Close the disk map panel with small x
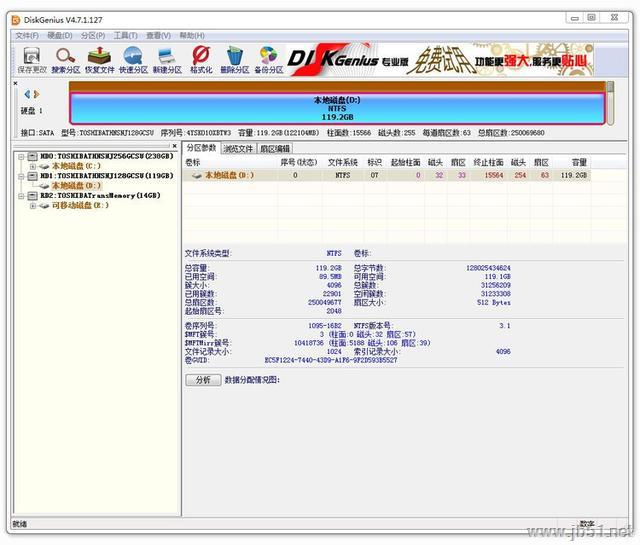Screen dimensions: 640x545 (16, 83)
